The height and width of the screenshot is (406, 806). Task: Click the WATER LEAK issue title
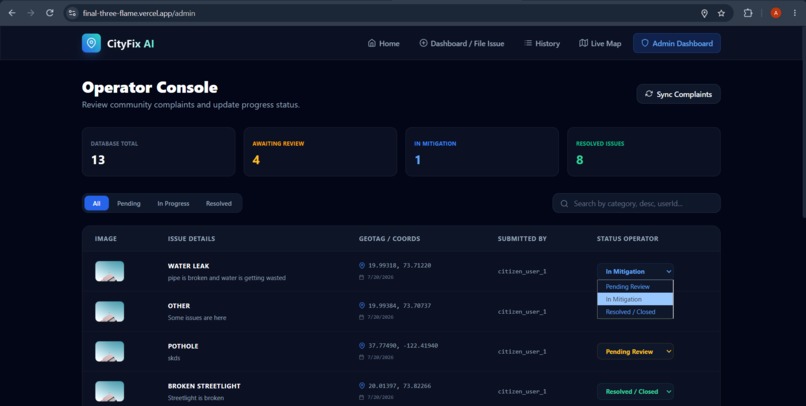[189, 266]
